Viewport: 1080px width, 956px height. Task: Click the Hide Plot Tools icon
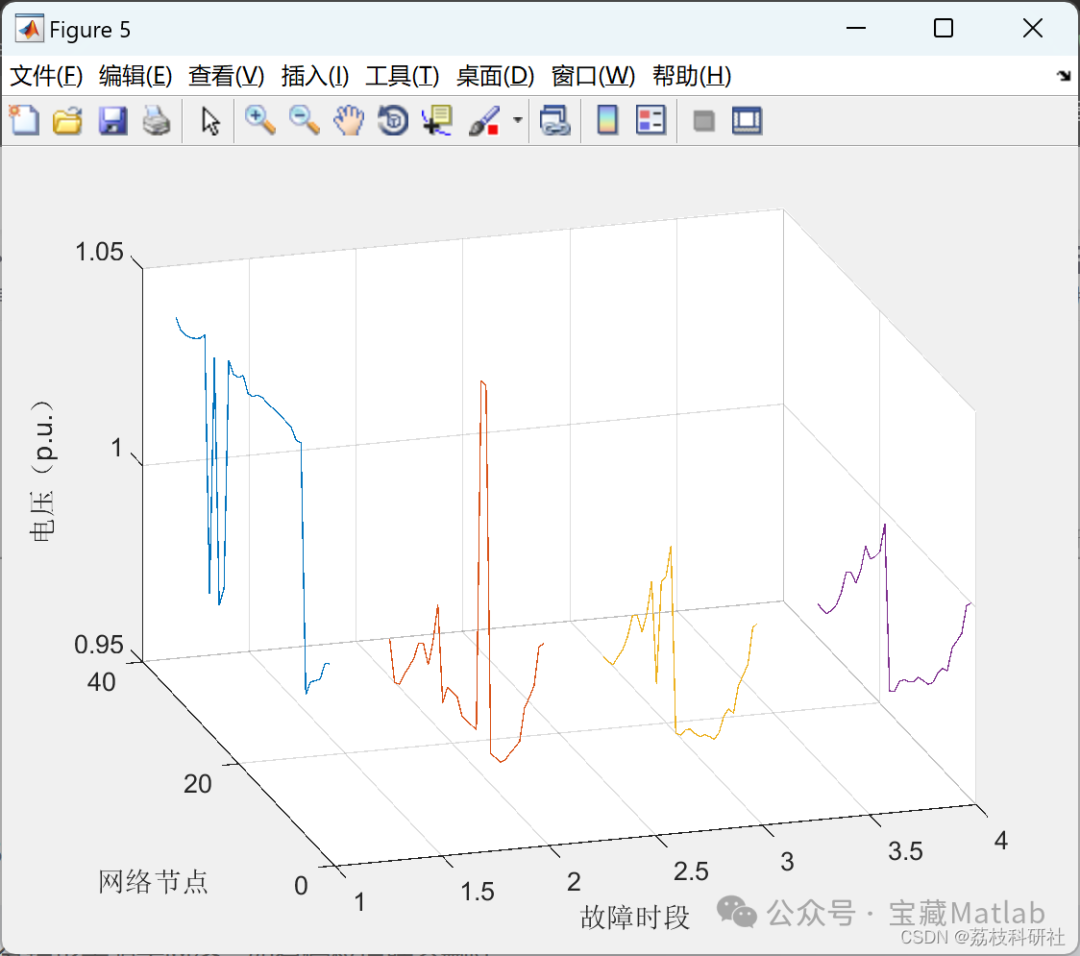coord(703,121)
